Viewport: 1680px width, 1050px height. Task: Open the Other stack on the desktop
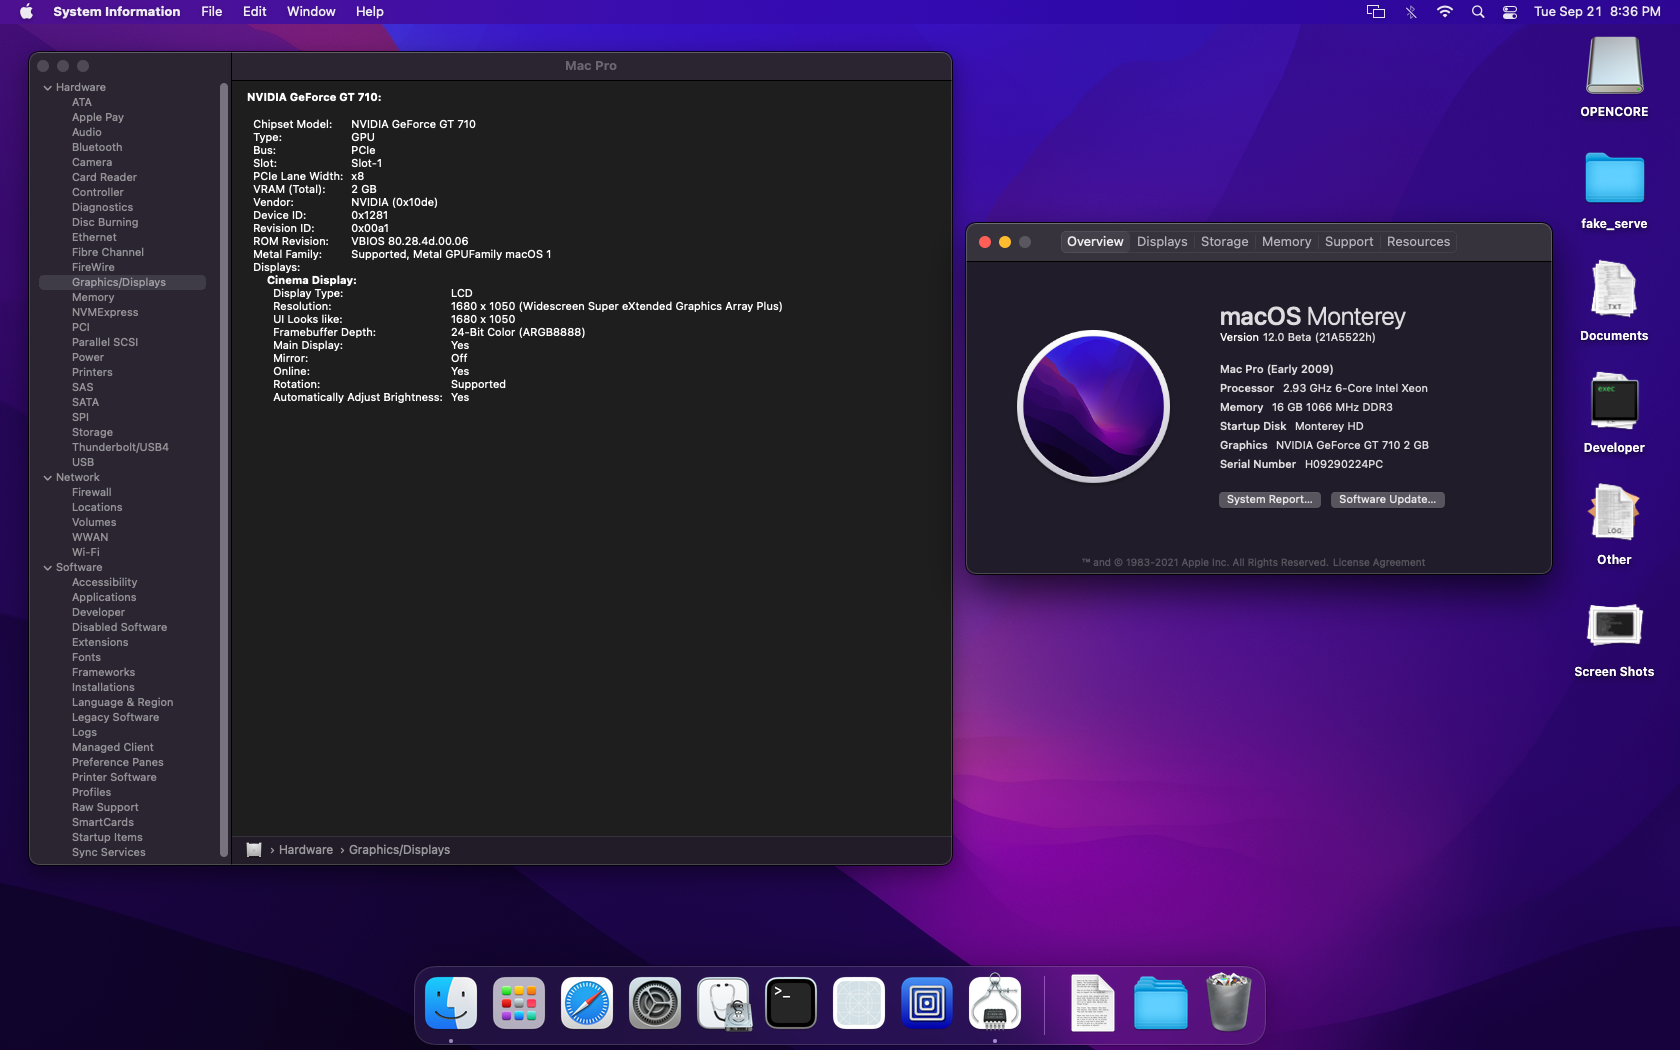coord(1614,514)
